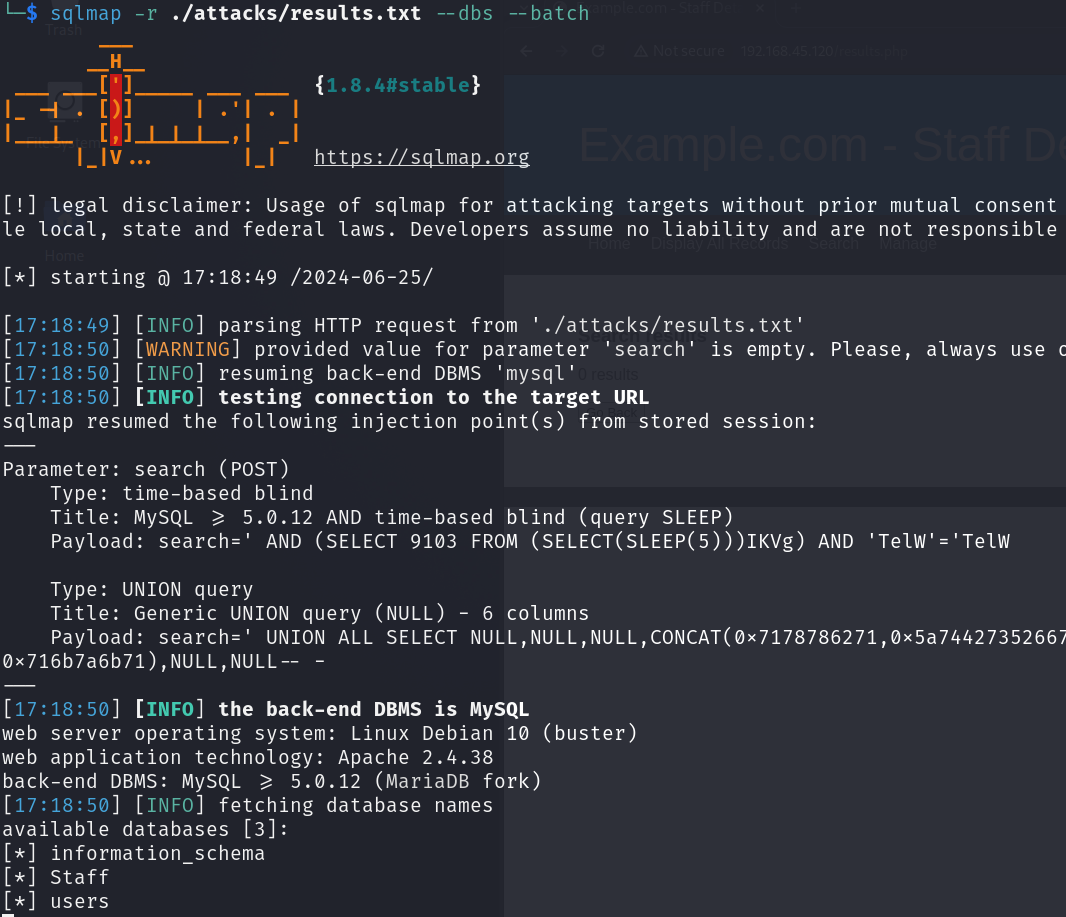Open 'Search' menu item in background page
This screenshot has height=917, width=1066.
[833, 243]
